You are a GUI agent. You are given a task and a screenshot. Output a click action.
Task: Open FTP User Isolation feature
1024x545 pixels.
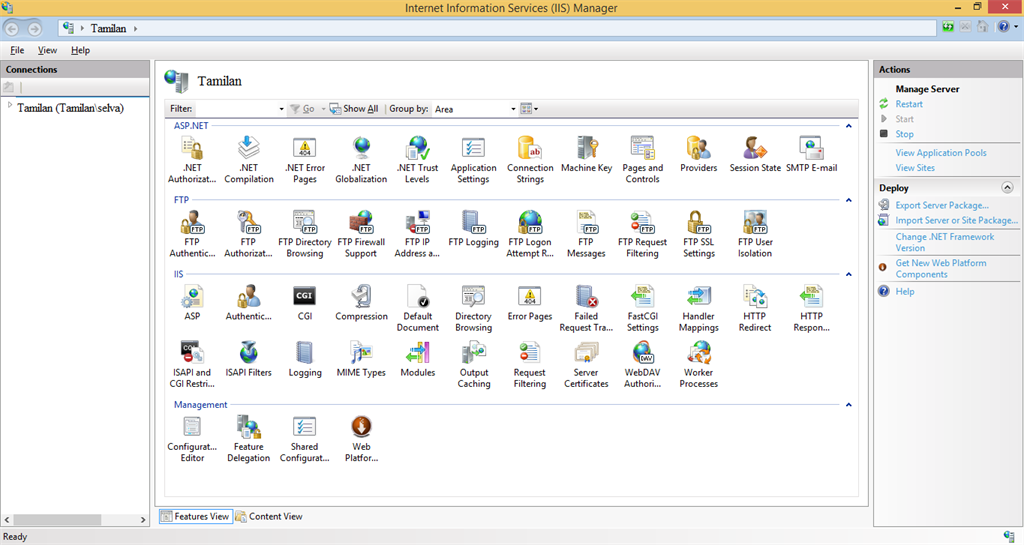755,234
